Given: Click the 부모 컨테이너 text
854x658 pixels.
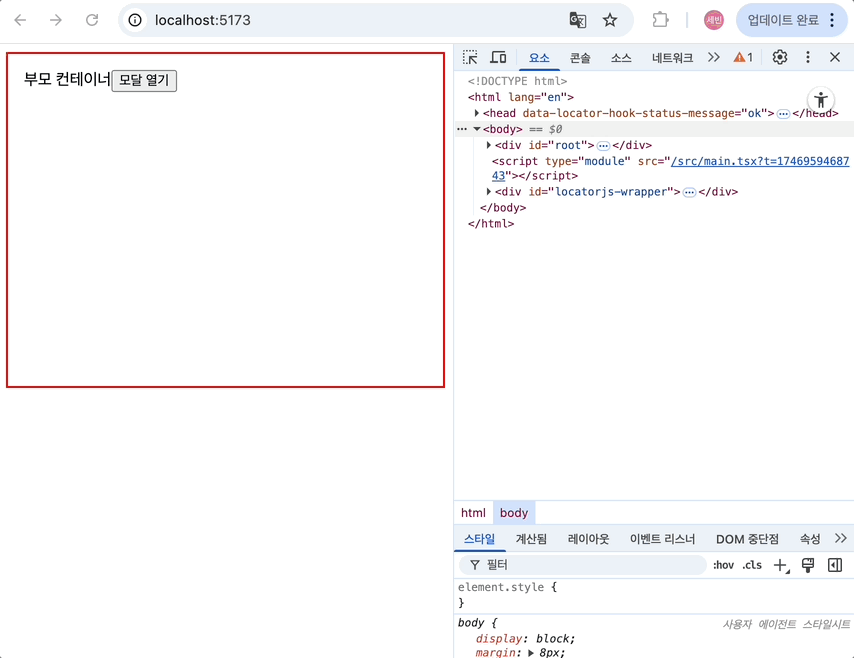Looking at the screenshot, I should pyautogui.click(x=67, y=80).
